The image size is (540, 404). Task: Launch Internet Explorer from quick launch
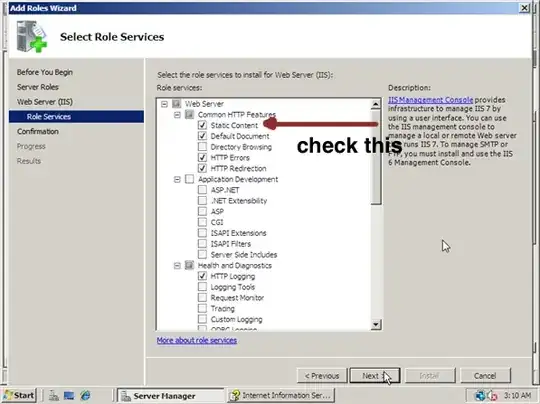85,395
